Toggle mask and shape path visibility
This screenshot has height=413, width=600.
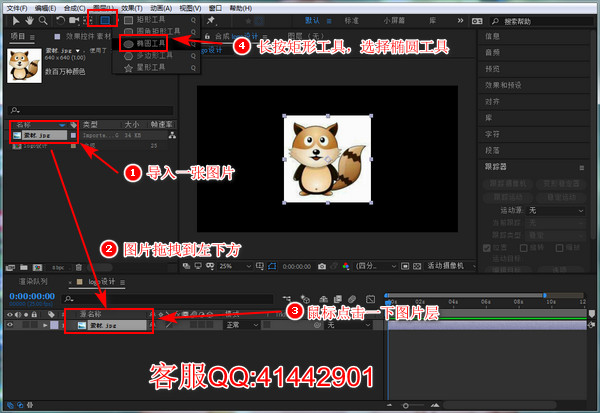pyautogui.click(x=272, y=266)
